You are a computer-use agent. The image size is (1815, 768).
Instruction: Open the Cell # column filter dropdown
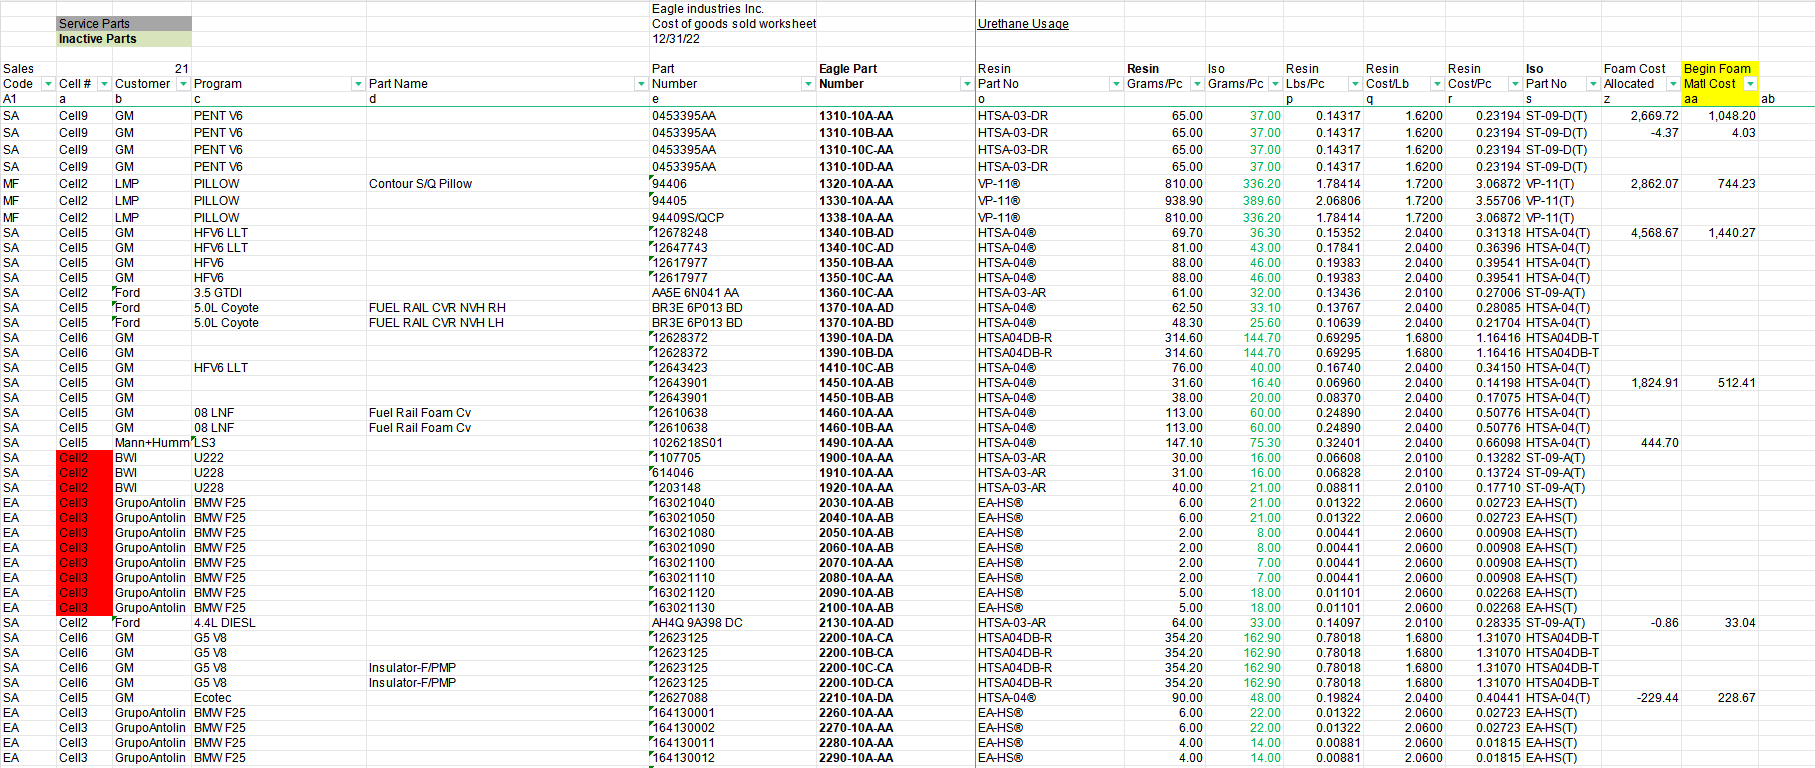tap(104, 84)
